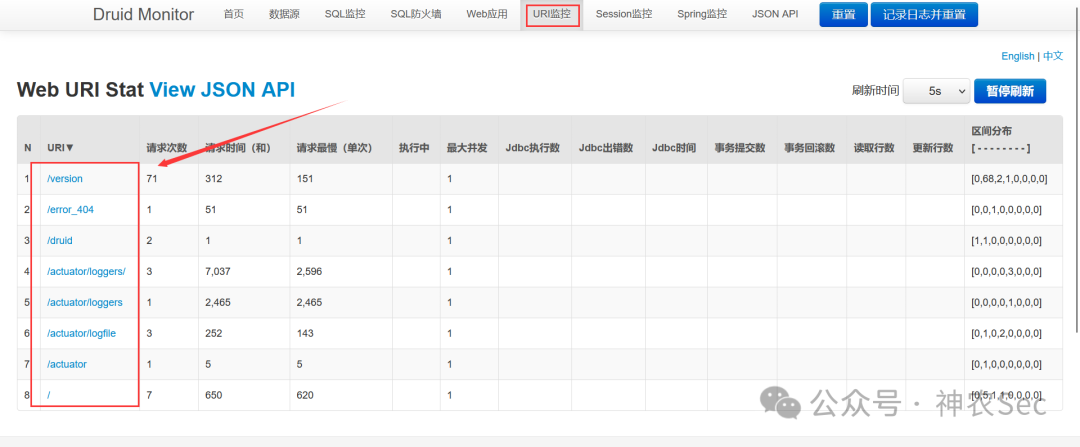Click slowest value 620 in root URI row
The height and width of the screenshot is (447, 1080).
[x=305, y=395]
